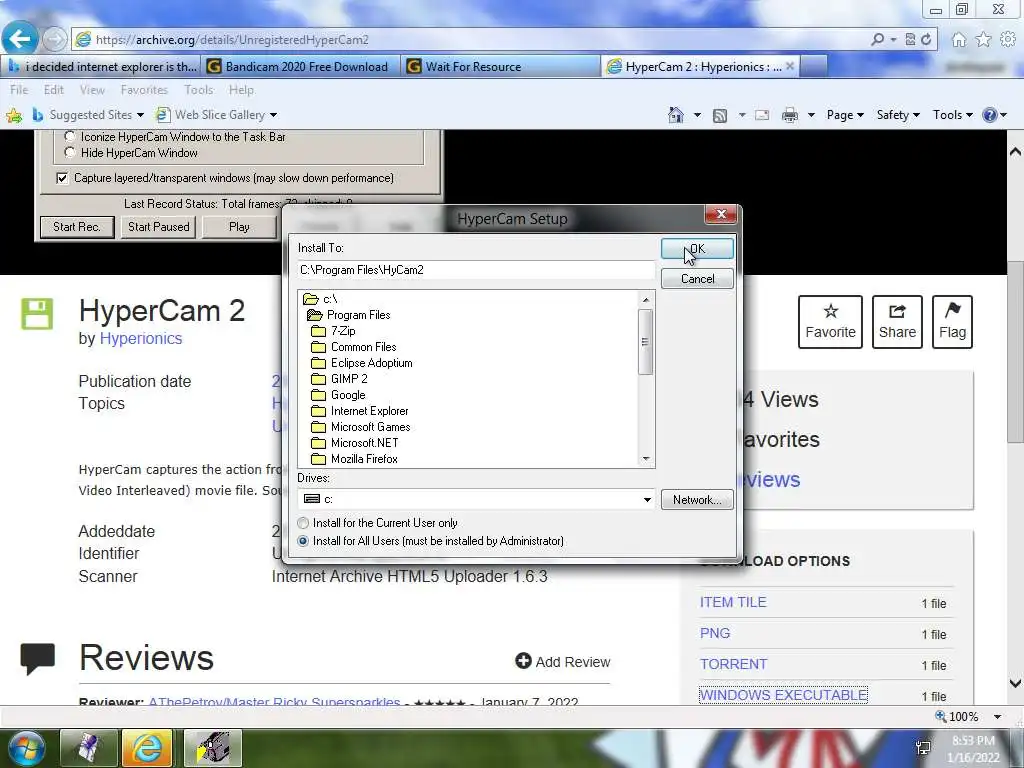Click the folder list scrollbar thumb
The width and height of the screenshot is (1024, 768).
[x=645, y=342]
